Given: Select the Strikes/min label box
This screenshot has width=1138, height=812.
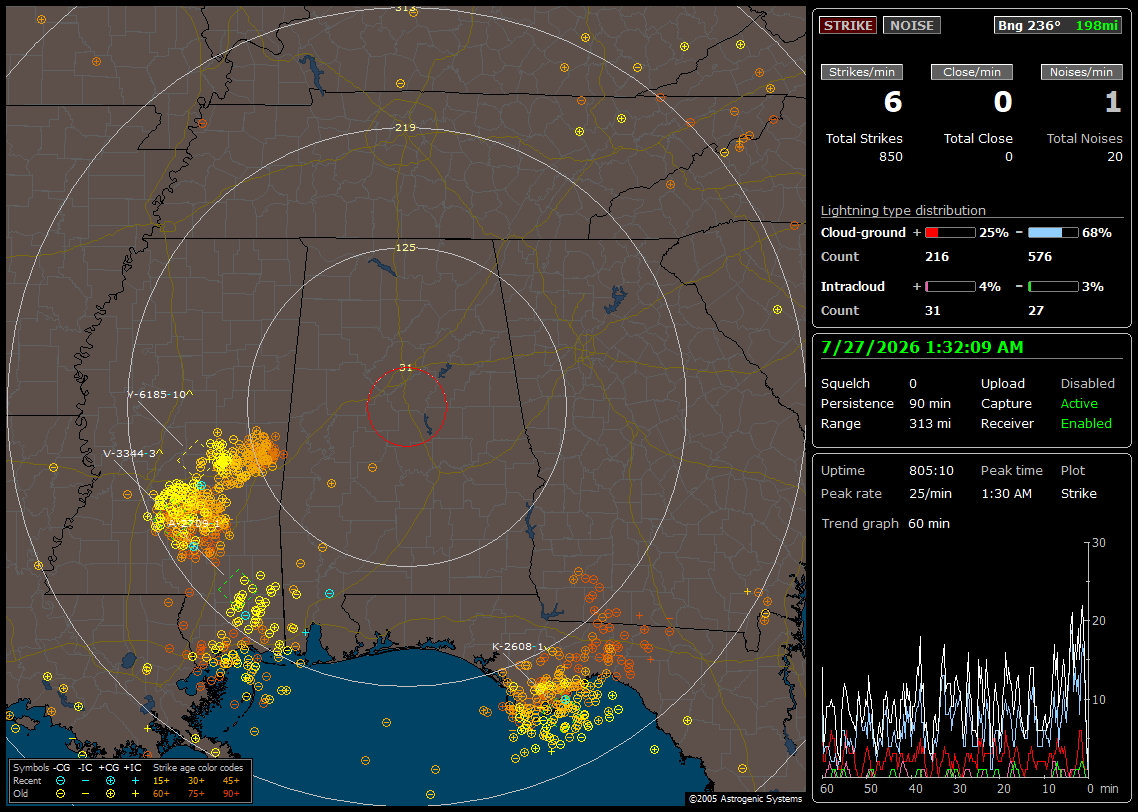Looking at the screenshot, I should click(x=861, y=72).
